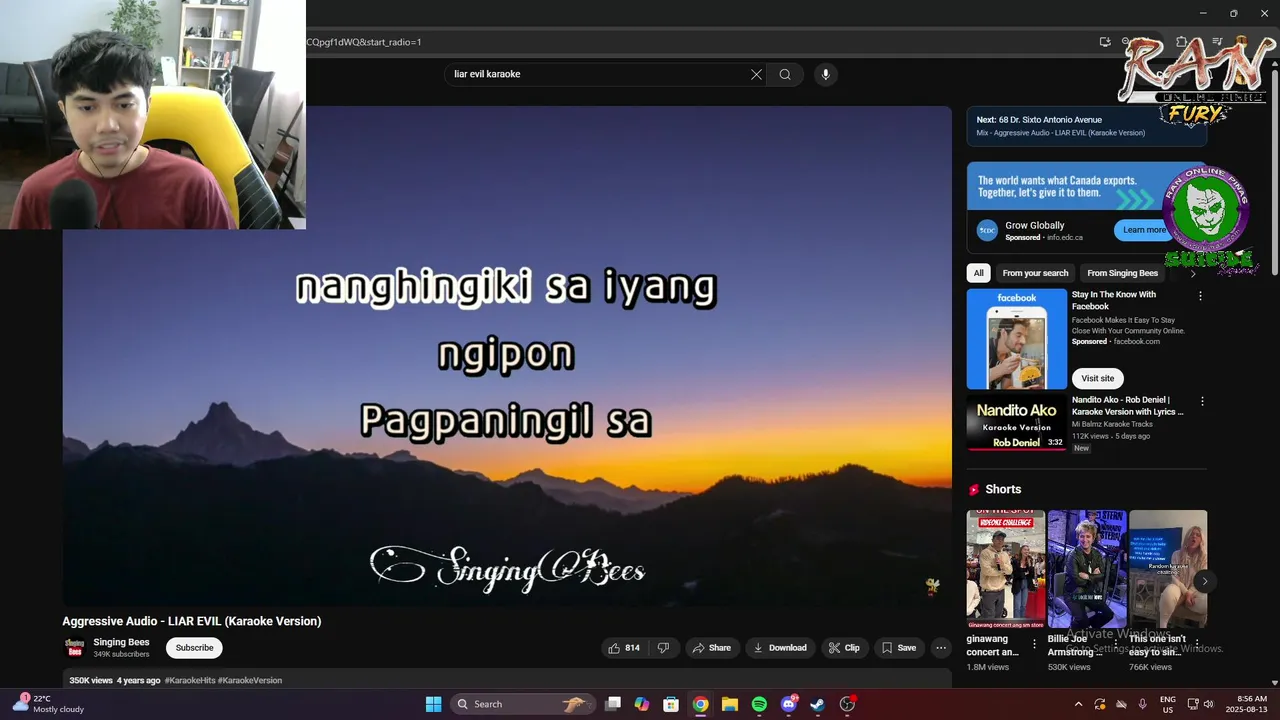Open the weather widget 22°C Mostly cloudy
Image resolution: width=1280 pixels, height=720 pixels.
click(46, 704)
